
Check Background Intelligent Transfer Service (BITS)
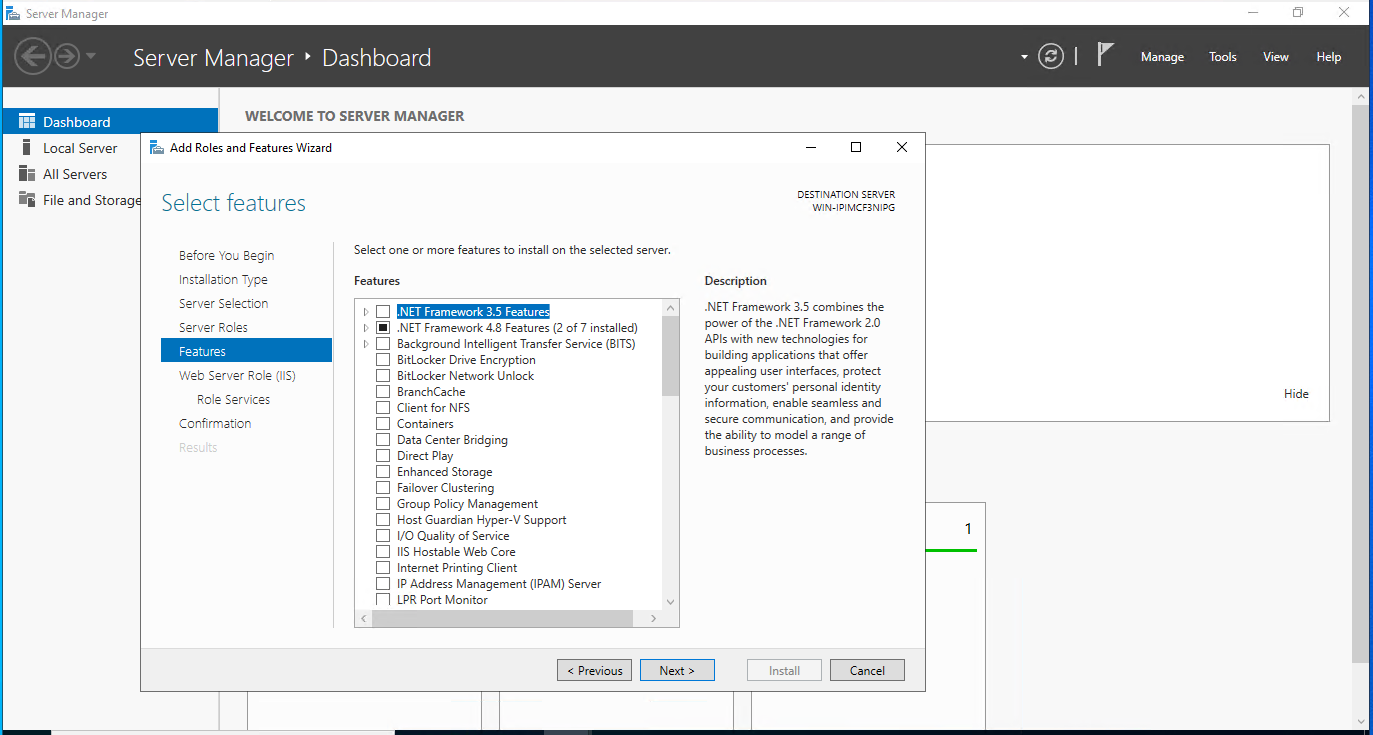pyautogui.click(x=383, y=344)
